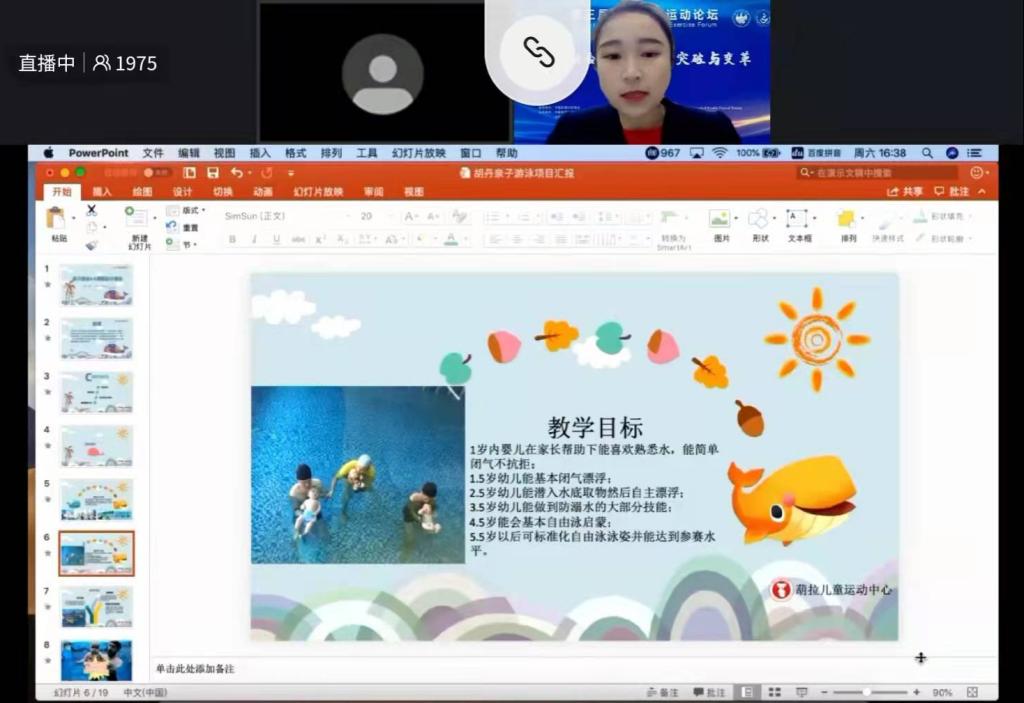Click the save icon in title bar

213,173
